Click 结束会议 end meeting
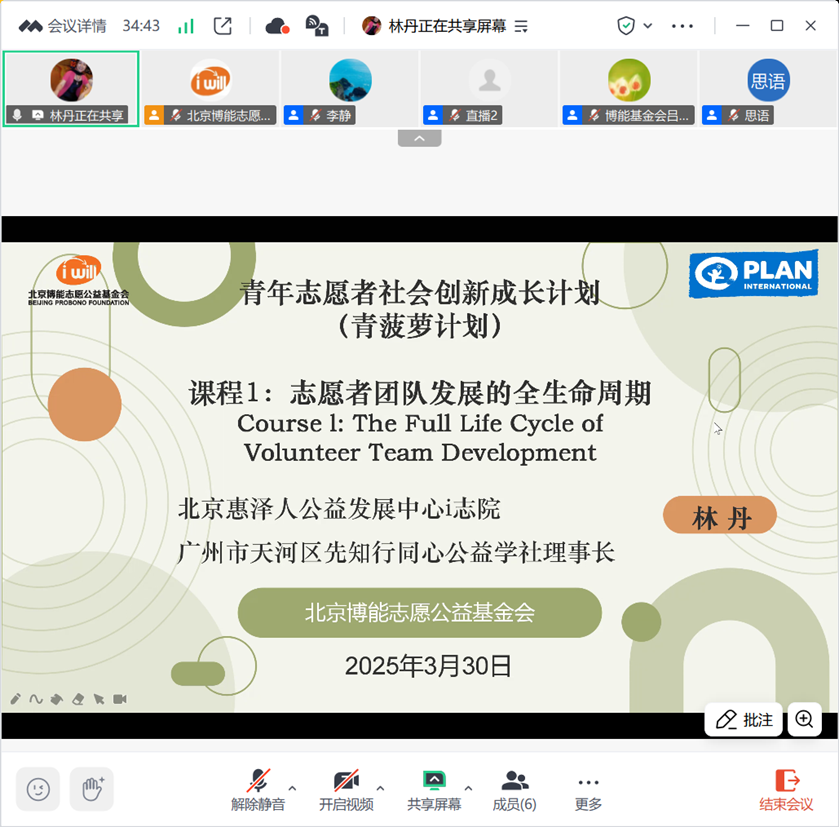Viewport: 839px width, 827px height. 787,790
